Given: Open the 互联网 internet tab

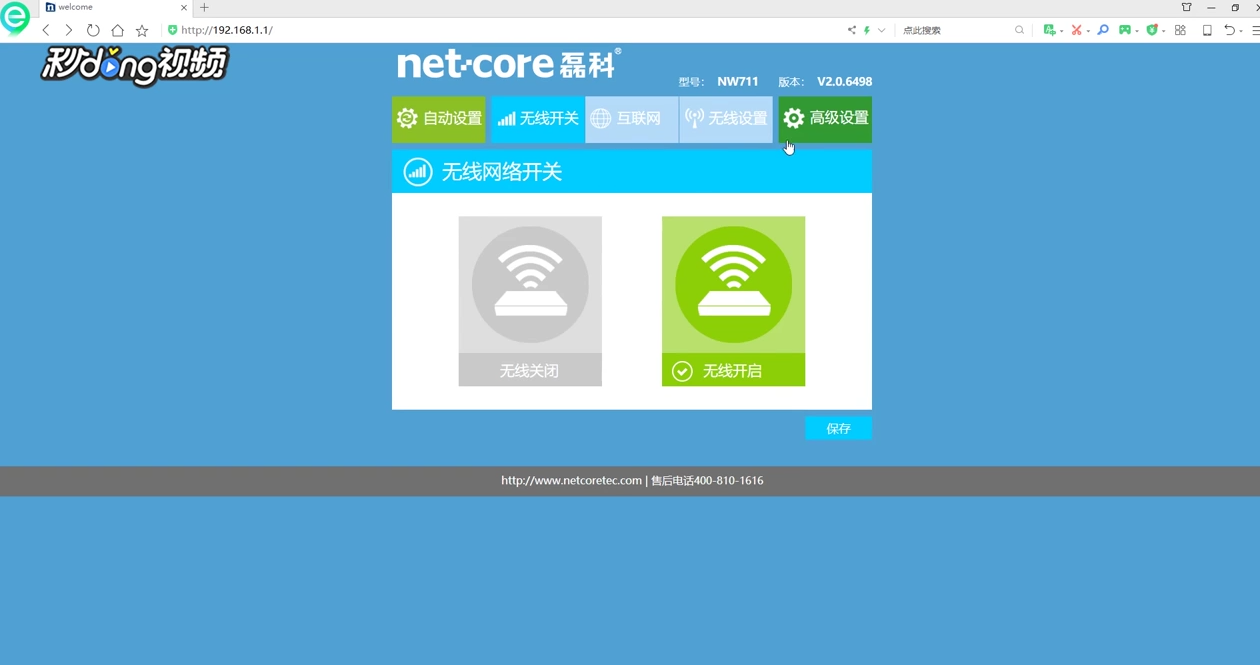Looking at the screenshot, I should pos(632,119).
